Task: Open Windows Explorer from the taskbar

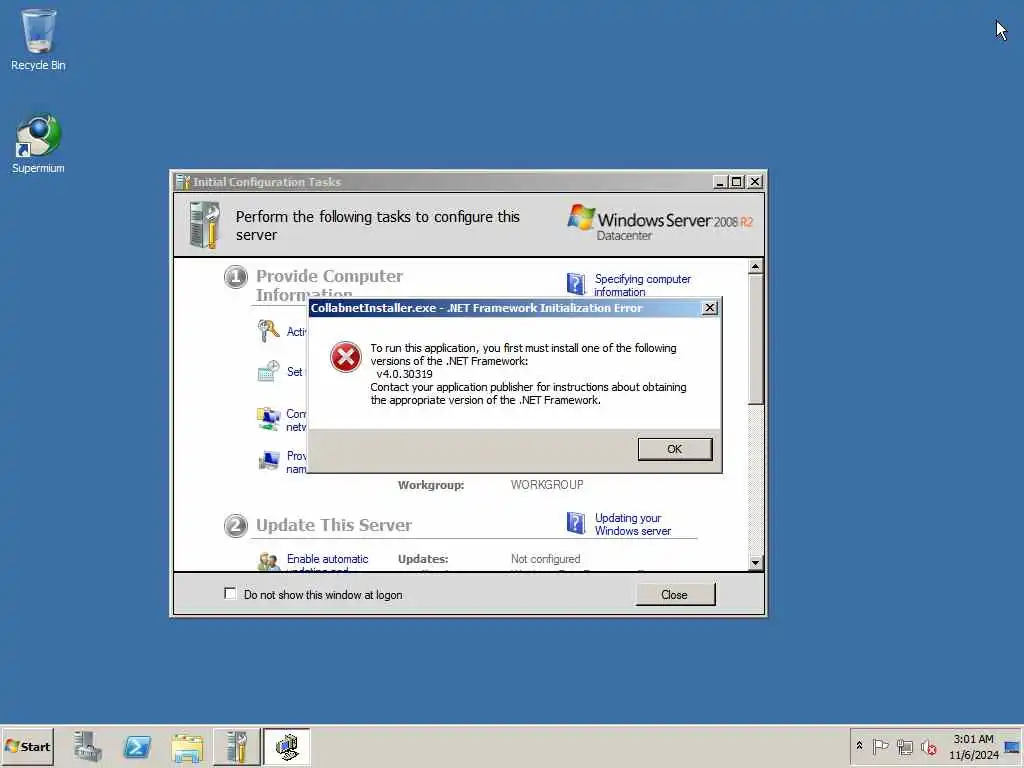Action: pyautogui.click(x=187, y=746)
